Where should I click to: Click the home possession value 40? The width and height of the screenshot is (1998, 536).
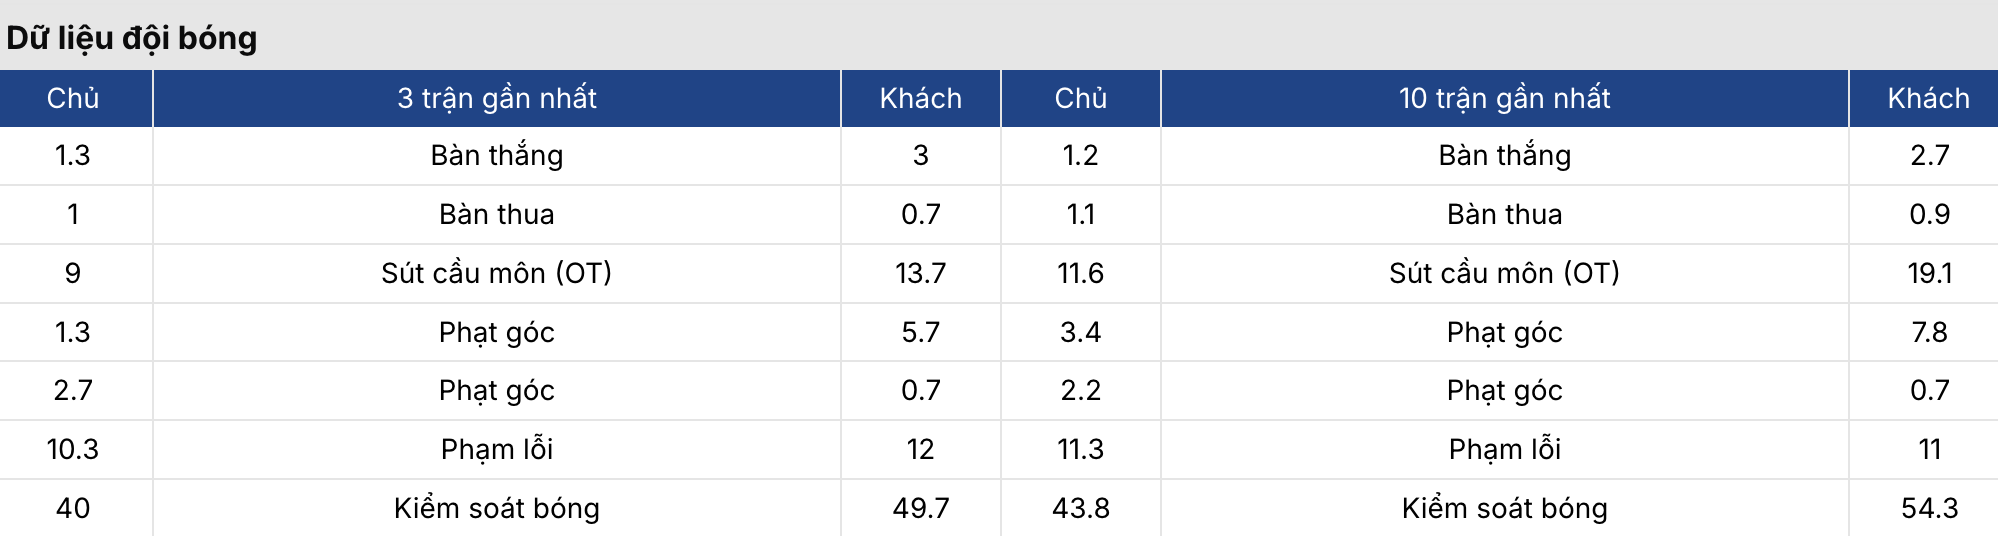(x=73, y=508)
